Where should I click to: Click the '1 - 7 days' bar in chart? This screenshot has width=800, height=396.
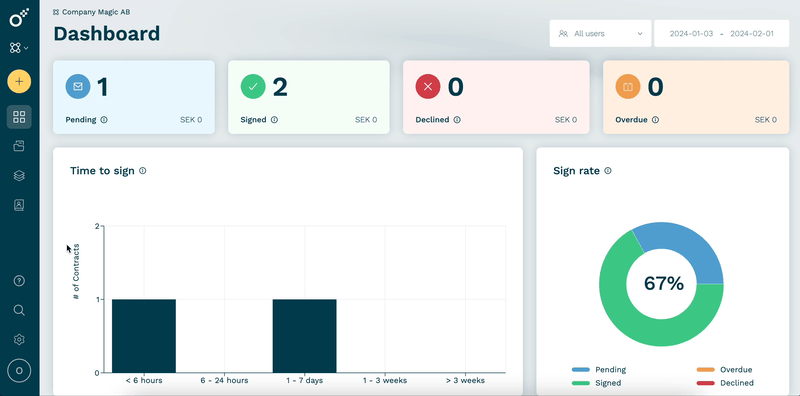(x=305, y=336)
